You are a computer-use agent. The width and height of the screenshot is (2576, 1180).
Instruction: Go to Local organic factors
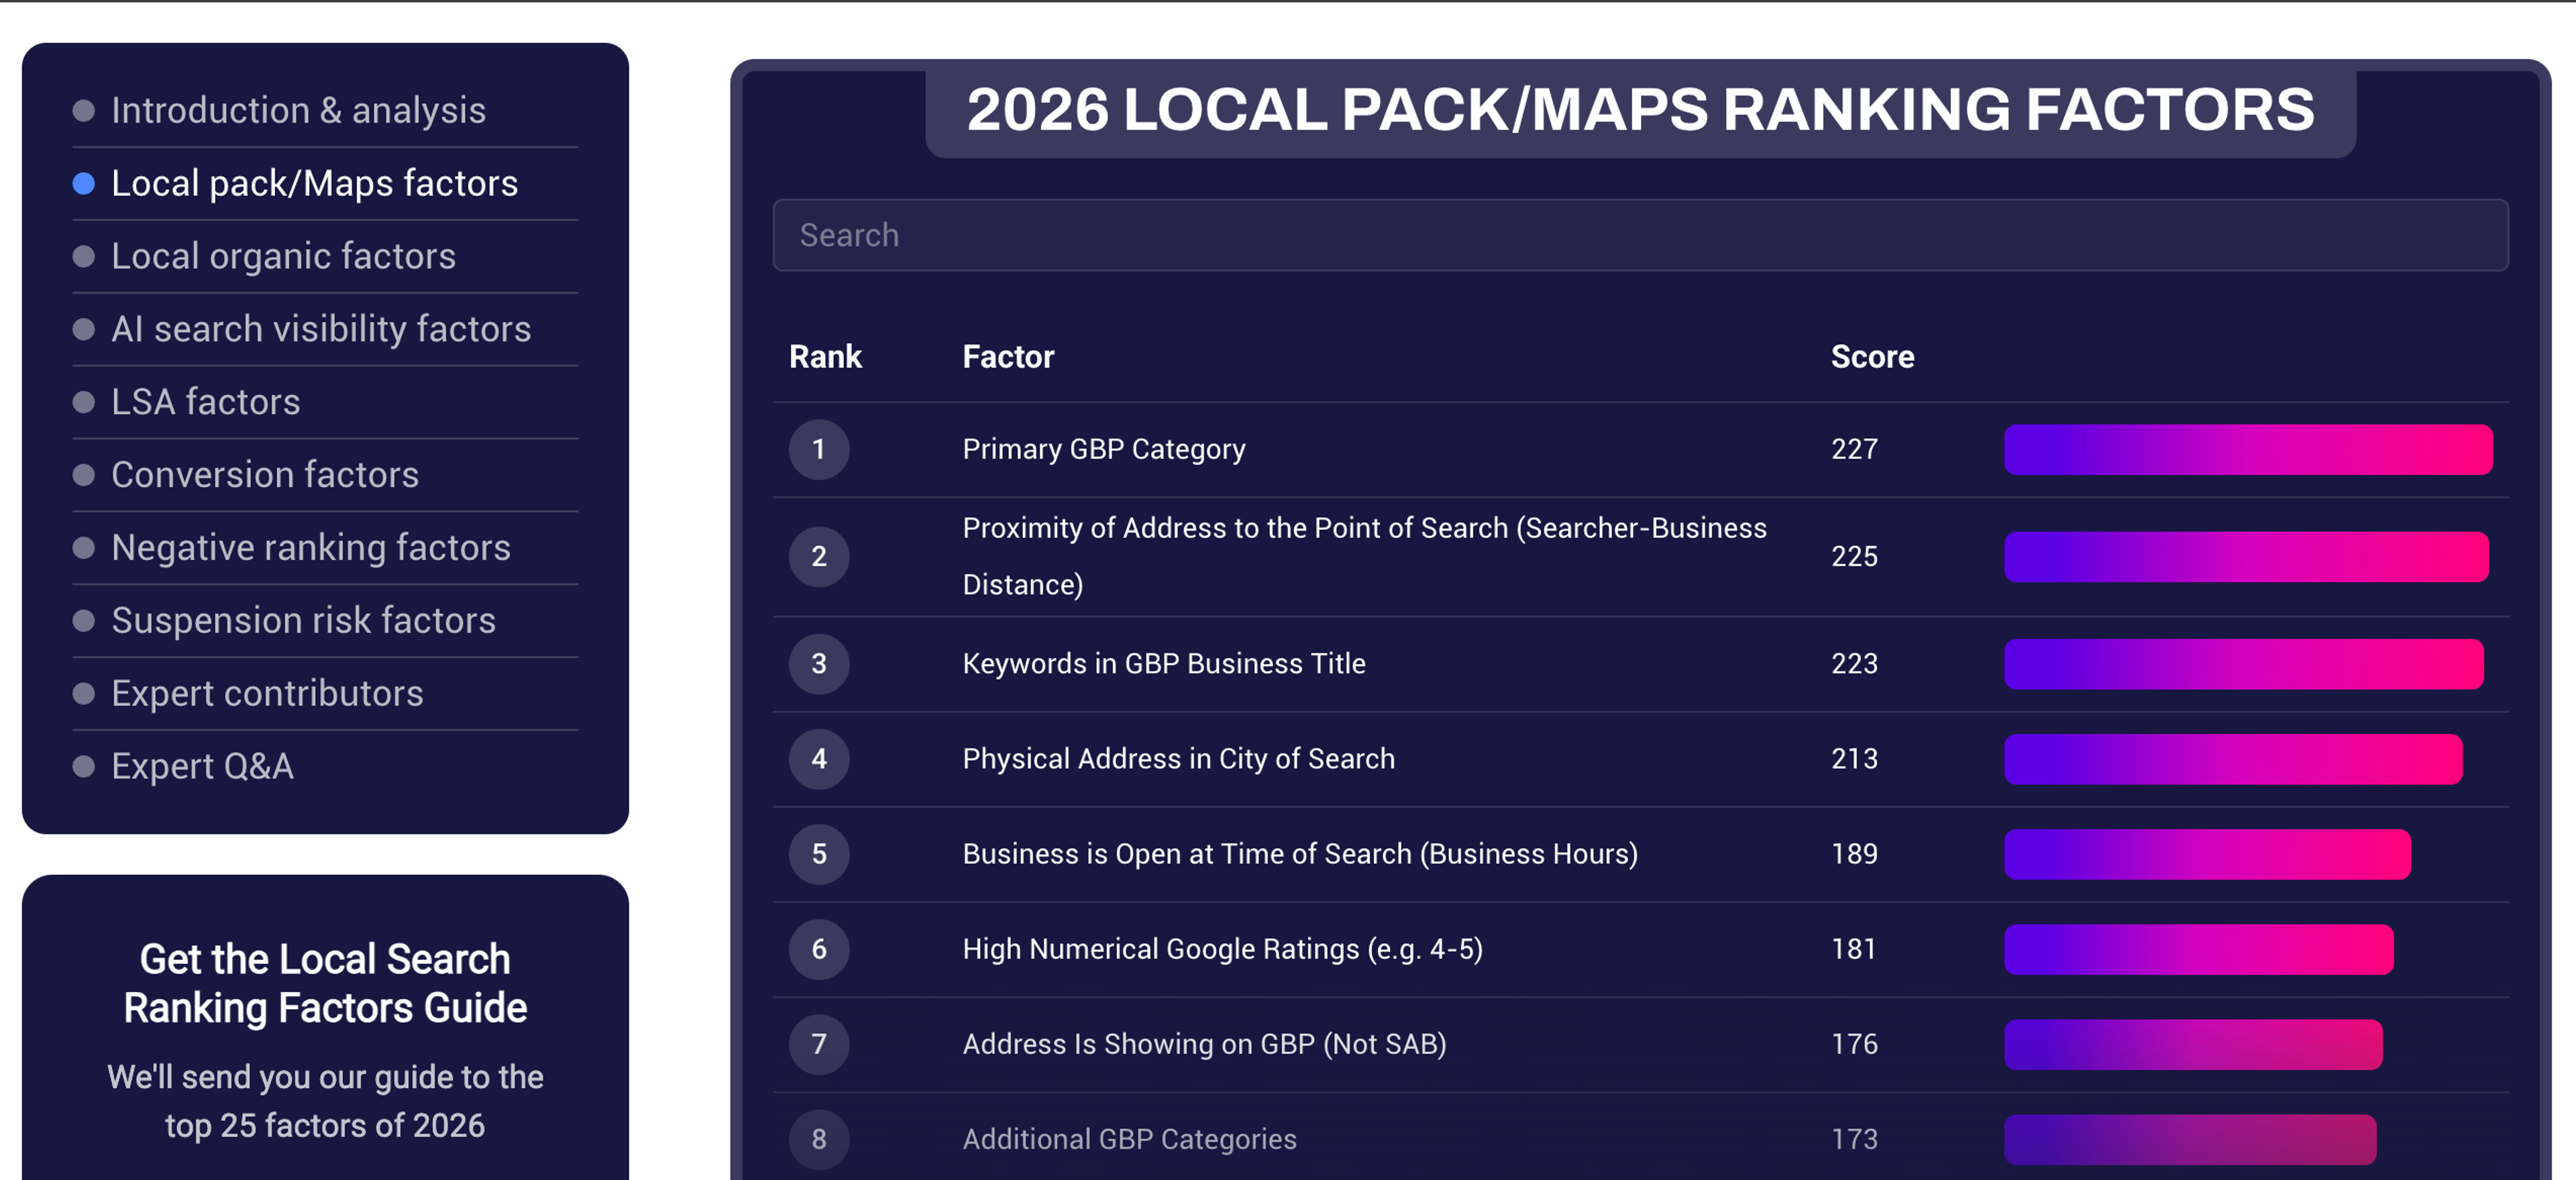[x=283, y=256]
